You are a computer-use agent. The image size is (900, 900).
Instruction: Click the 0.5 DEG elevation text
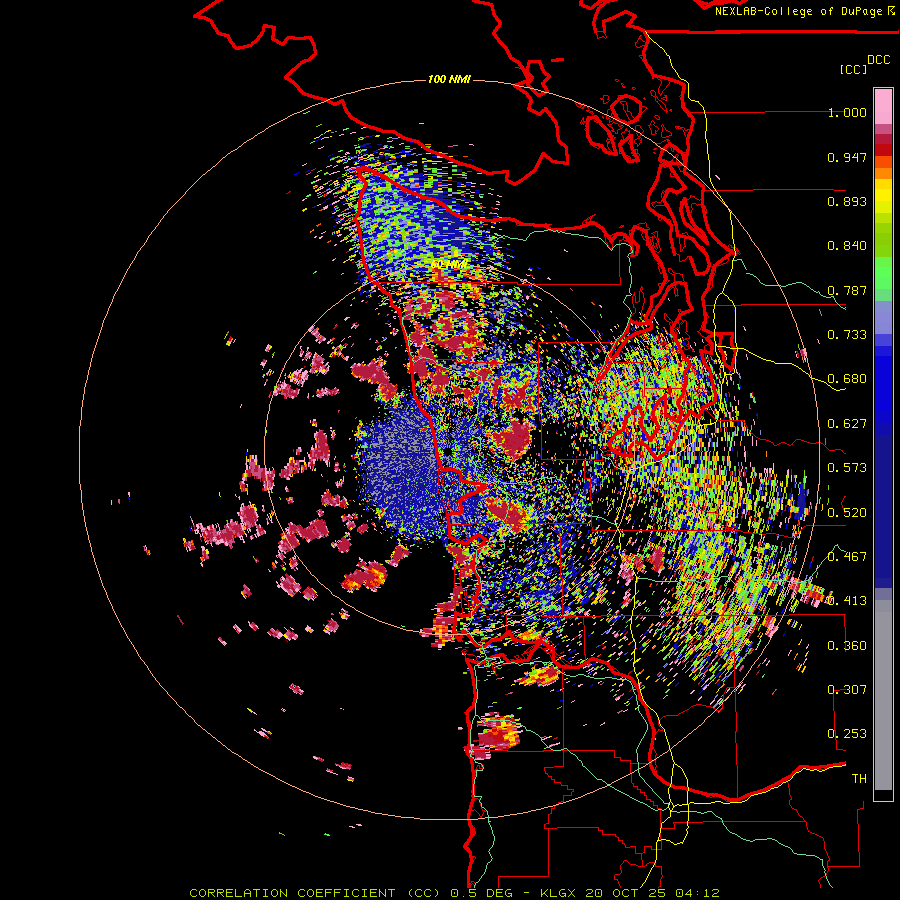tap(482, 893)
